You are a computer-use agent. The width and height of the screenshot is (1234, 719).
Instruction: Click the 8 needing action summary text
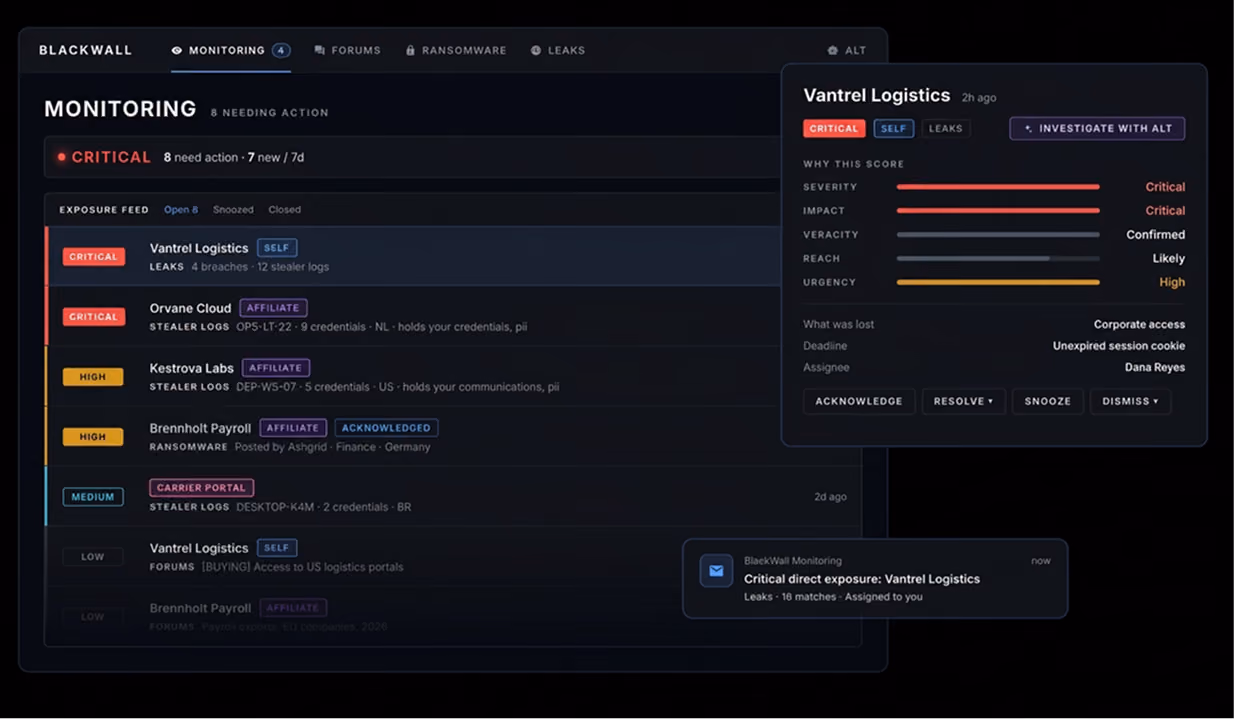pos(269,113)
